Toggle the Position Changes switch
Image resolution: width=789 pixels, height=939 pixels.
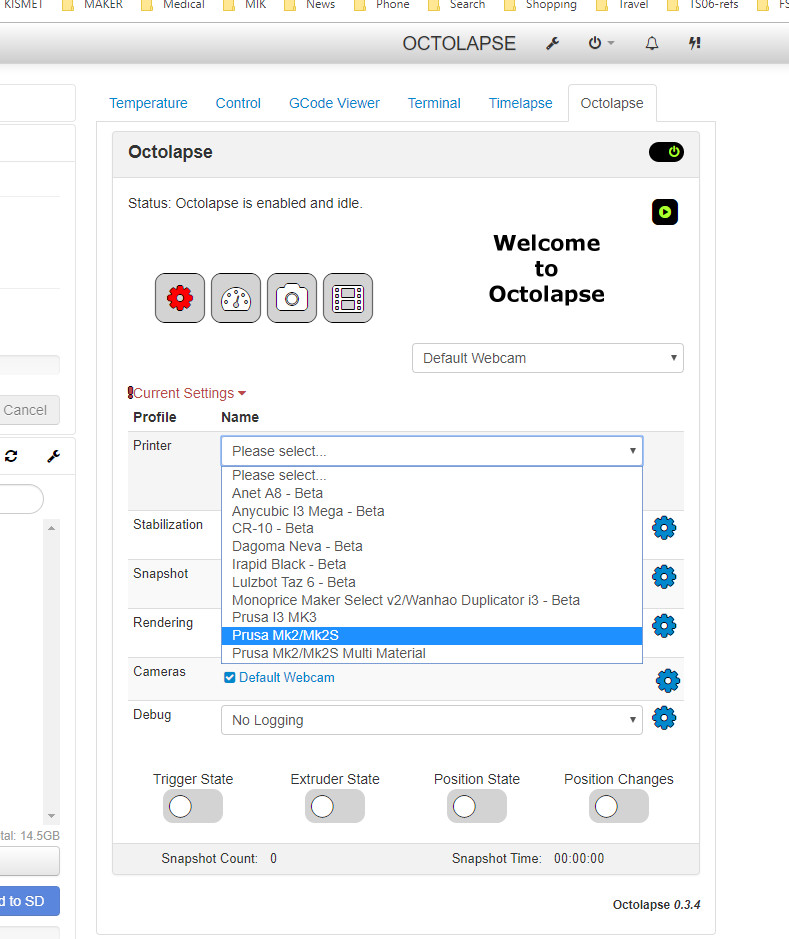click(x=618, y=806)
